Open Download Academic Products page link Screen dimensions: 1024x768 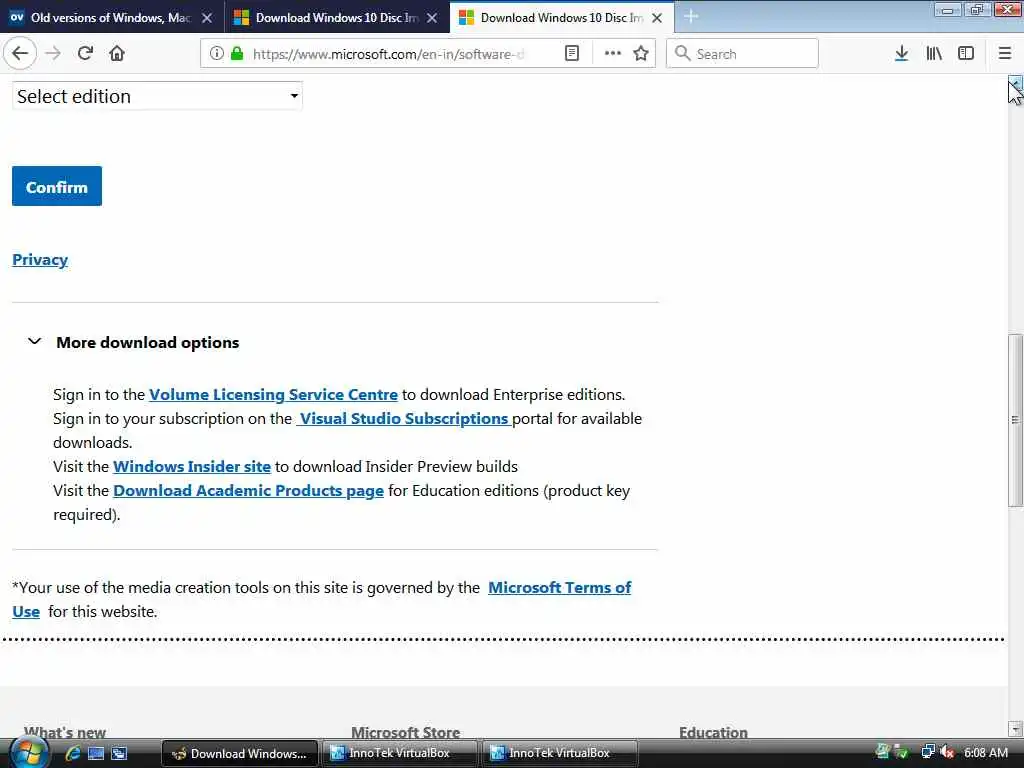point(248,491)
